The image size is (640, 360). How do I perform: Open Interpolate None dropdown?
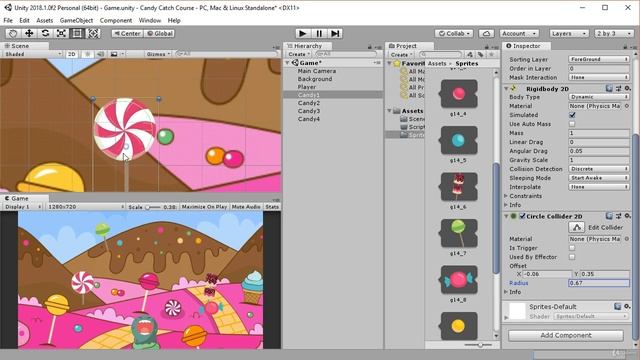tap(599, 187)
